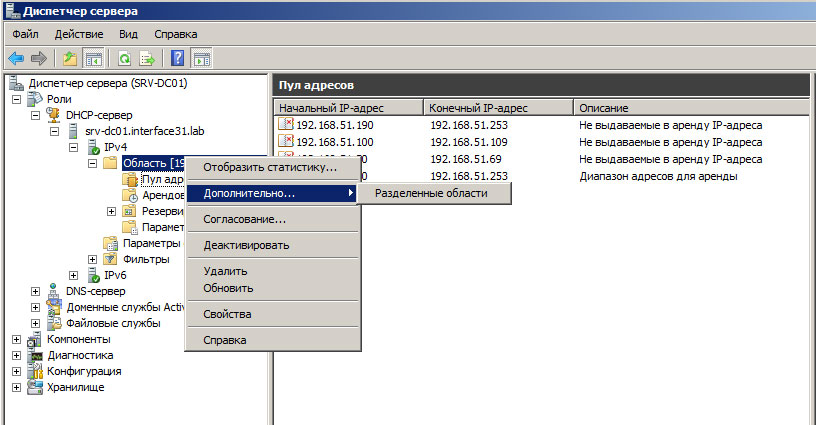Open the Действие menu
This screenshot has height=425, width=816.
pyautogui.click(x=79, y=34)
